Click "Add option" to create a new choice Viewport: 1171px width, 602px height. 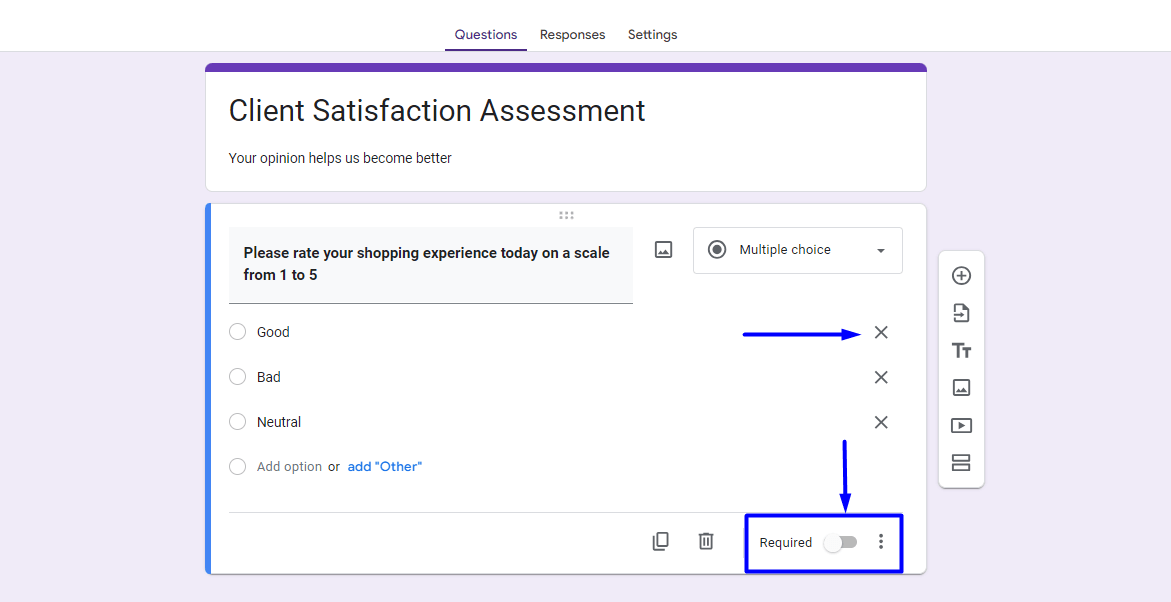pyautogui.click(x=291, y=466)
